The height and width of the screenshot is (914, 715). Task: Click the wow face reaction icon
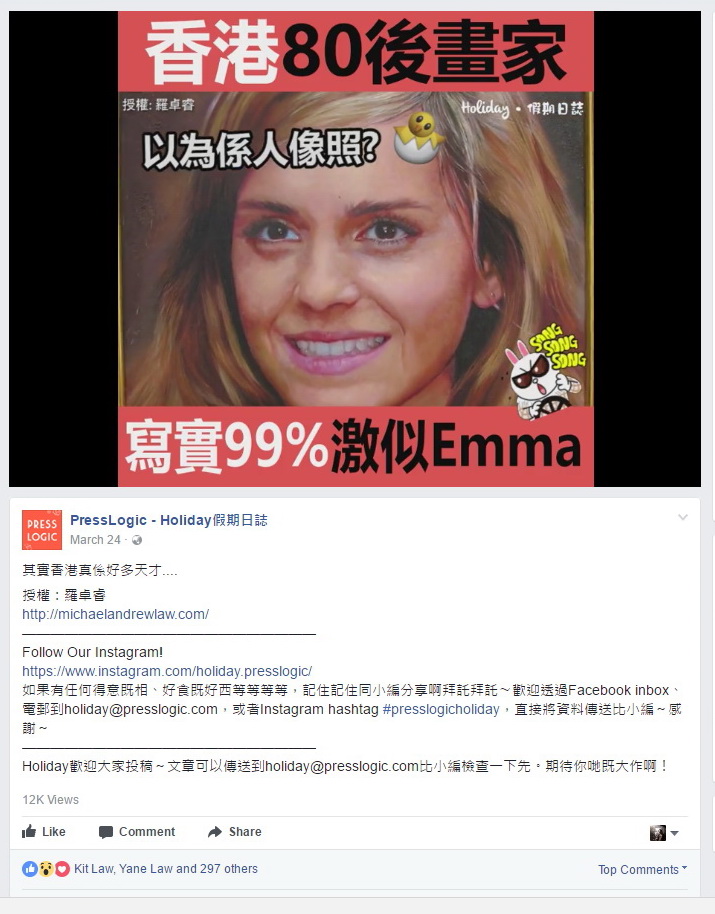click(46, 869)
